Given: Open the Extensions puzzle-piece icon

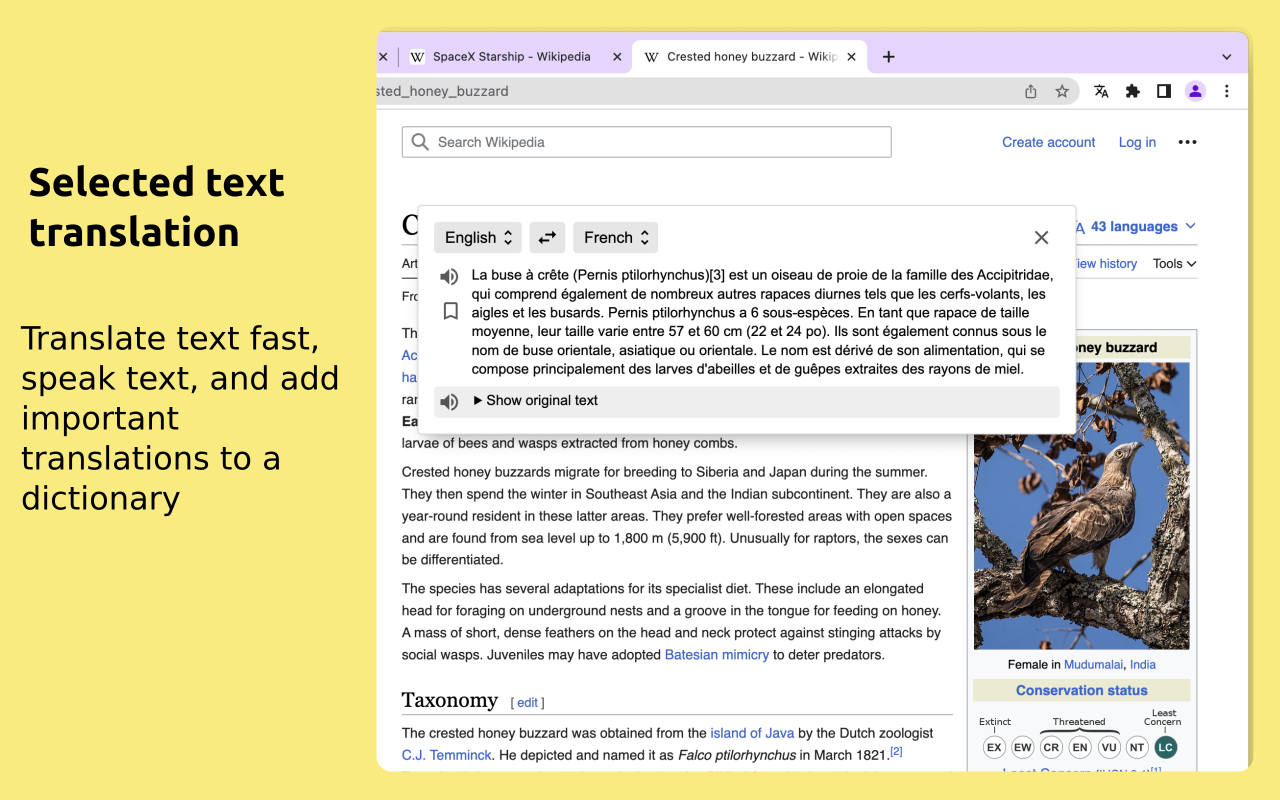Looking at the screenshot, I should click(x=1132, y=91).
